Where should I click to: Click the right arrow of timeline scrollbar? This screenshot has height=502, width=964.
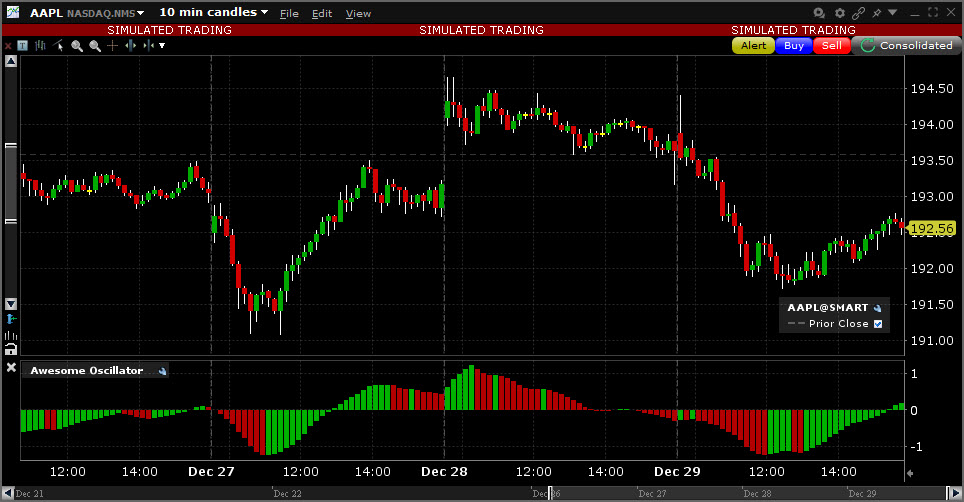(955, 493)
